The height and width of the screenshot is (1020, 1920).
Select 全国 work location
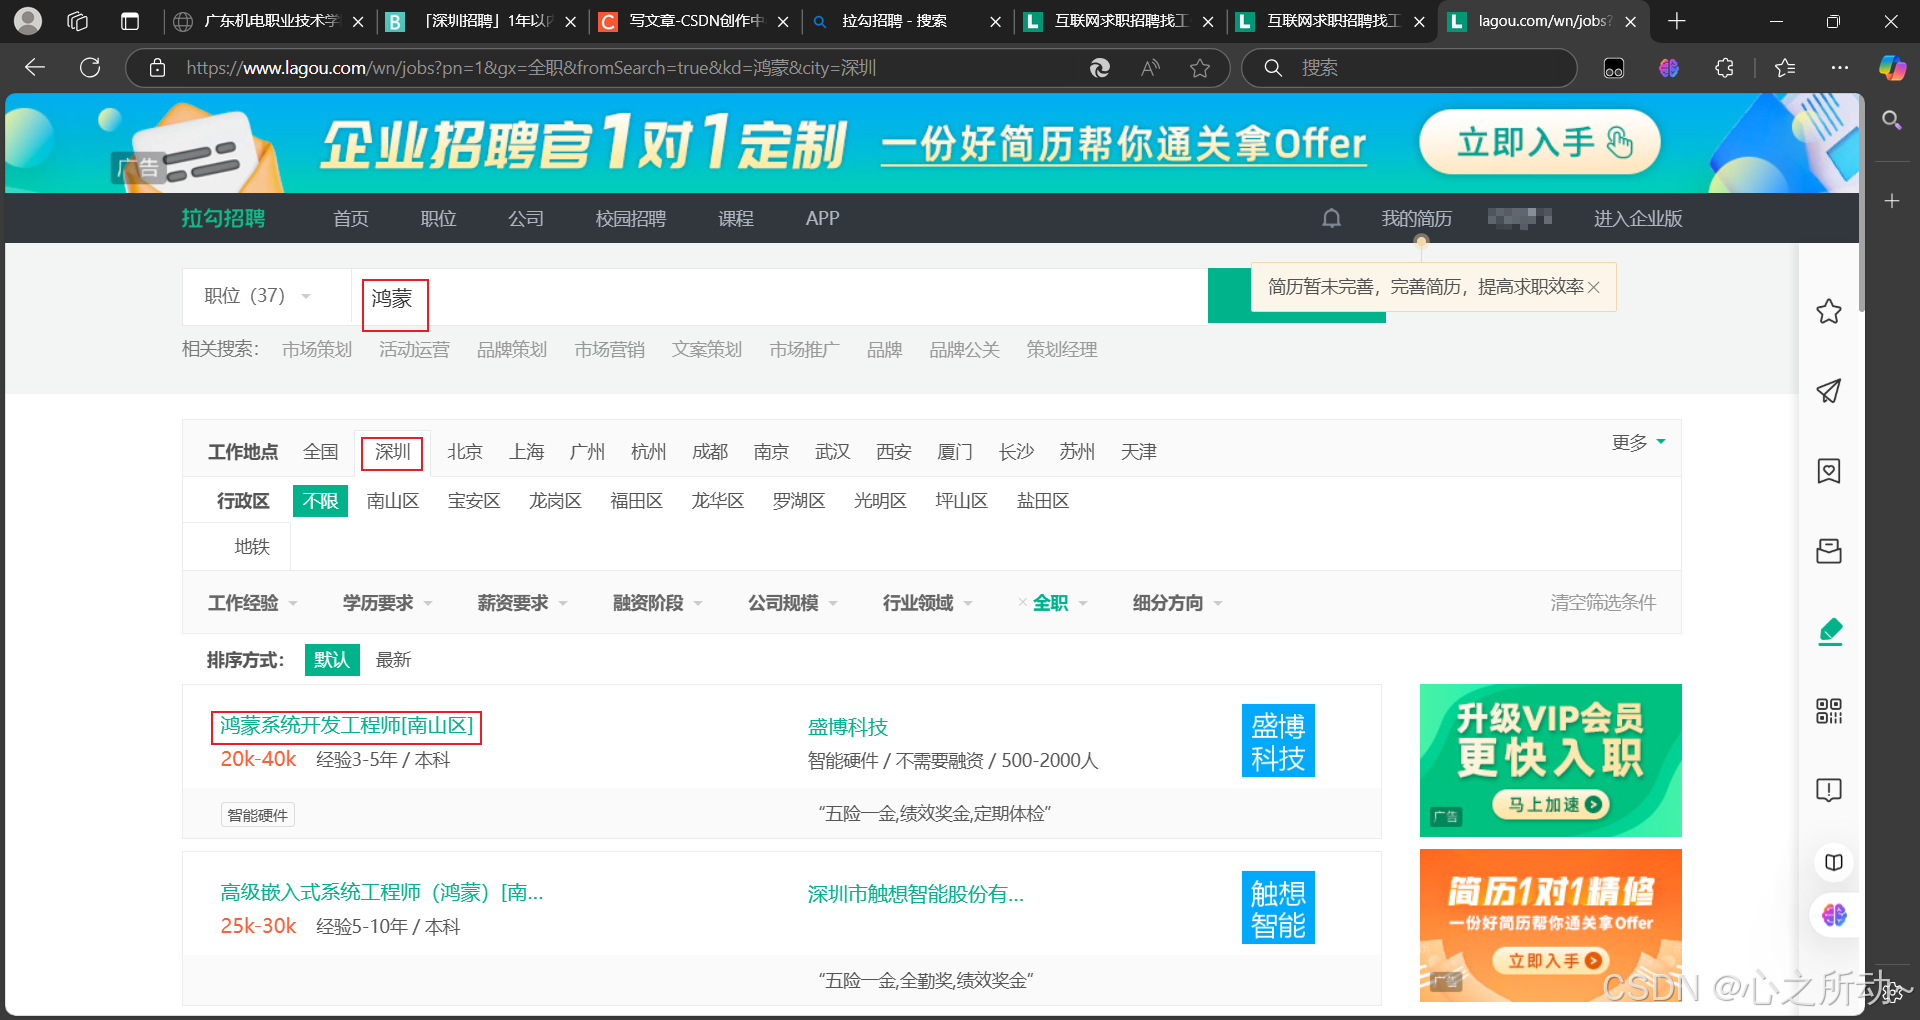pos(321,452)
